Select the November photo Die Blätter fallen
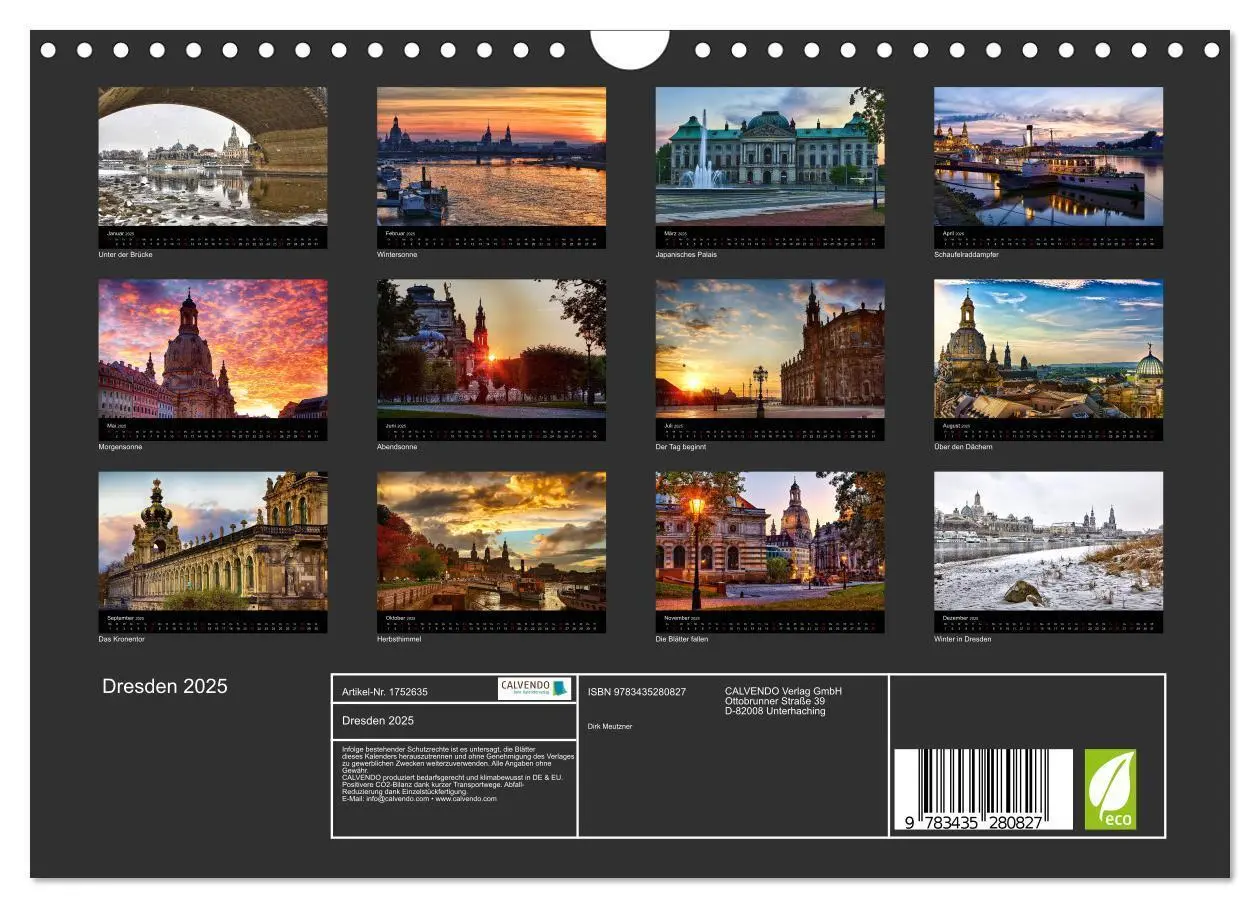 [770, 541]
